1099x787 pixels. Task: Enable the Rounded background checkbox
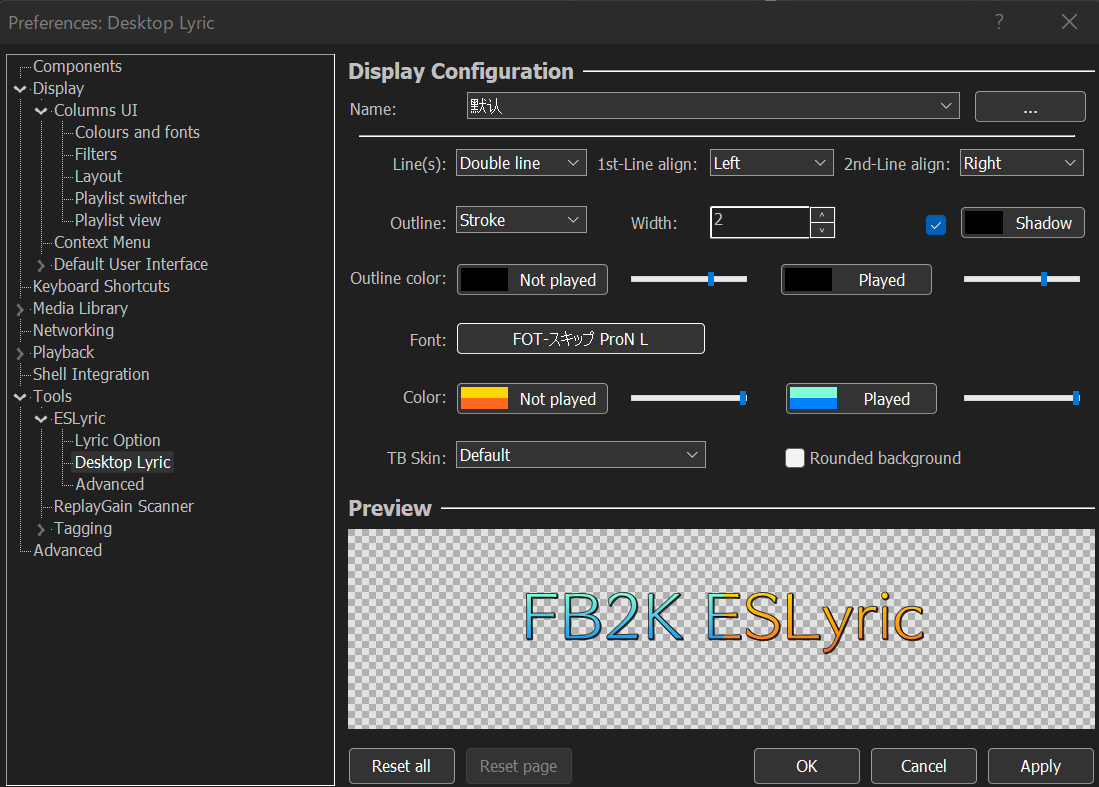(x=795, y=458)
